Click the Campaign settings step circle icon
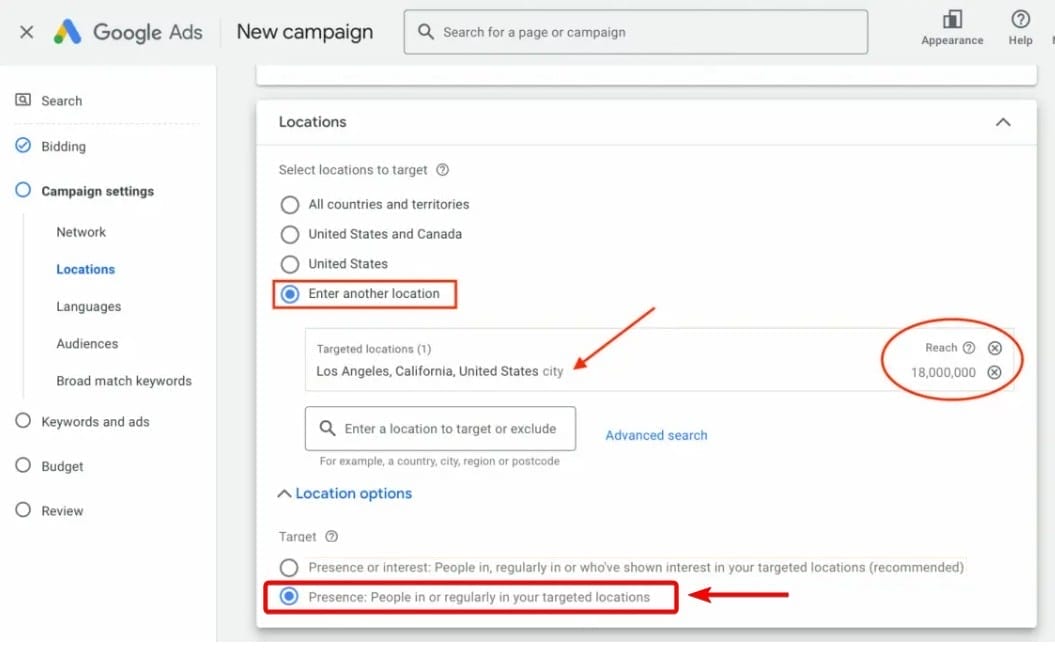The image size is (1055, 651). coord(25,191)
